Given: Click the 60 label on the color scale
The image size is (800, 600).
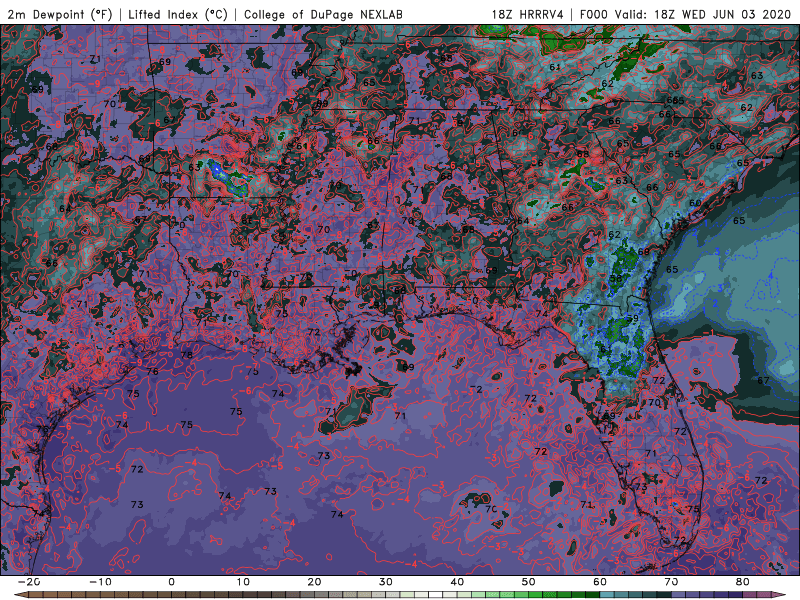Looking at the screenshot, I should [x=600, y=582].
